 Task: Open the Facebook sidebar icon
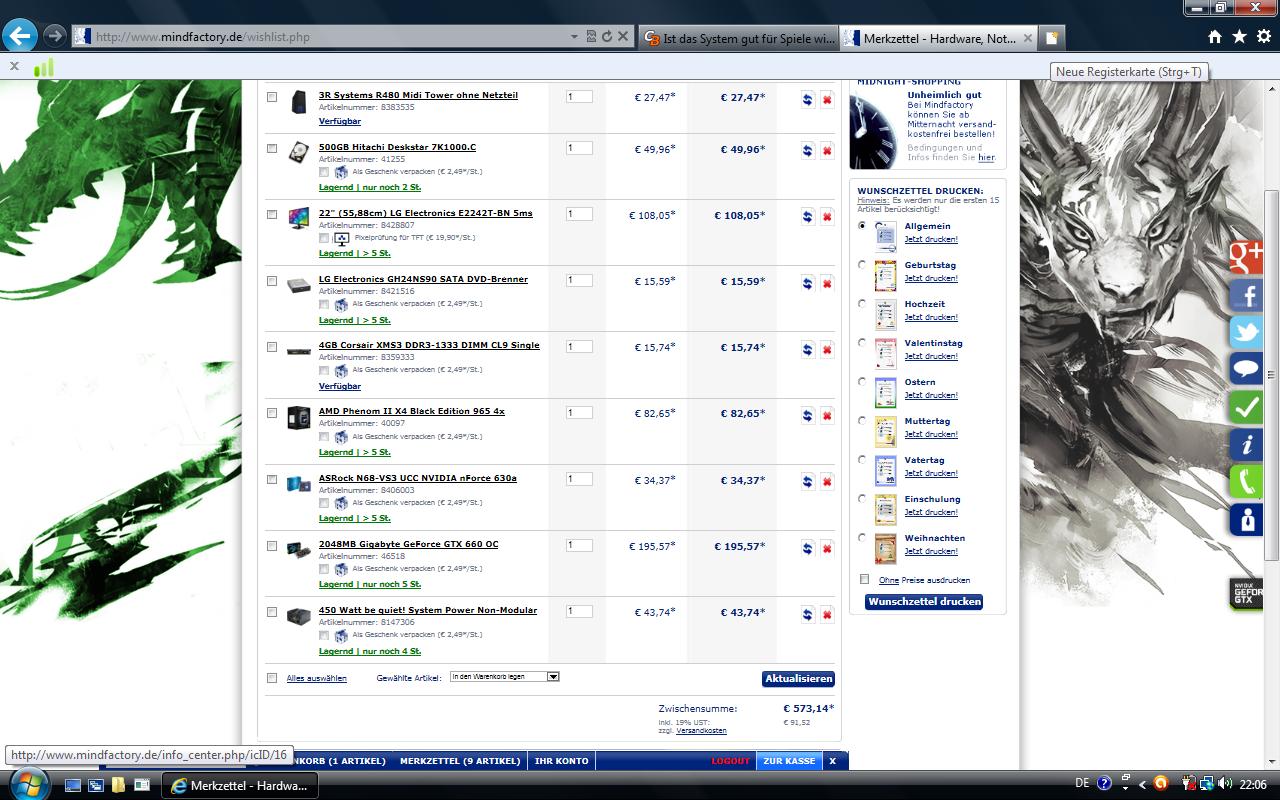pos(1246,295)
